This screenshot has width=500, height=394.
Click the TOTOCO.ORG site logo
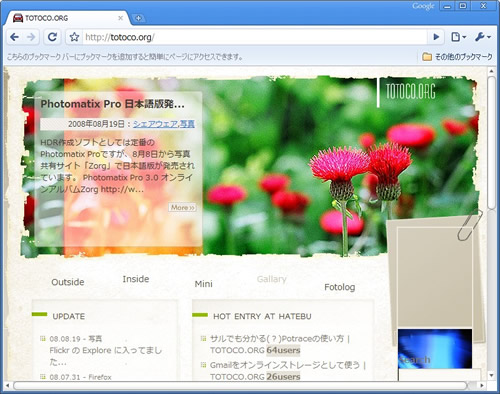tap(410, 91)
